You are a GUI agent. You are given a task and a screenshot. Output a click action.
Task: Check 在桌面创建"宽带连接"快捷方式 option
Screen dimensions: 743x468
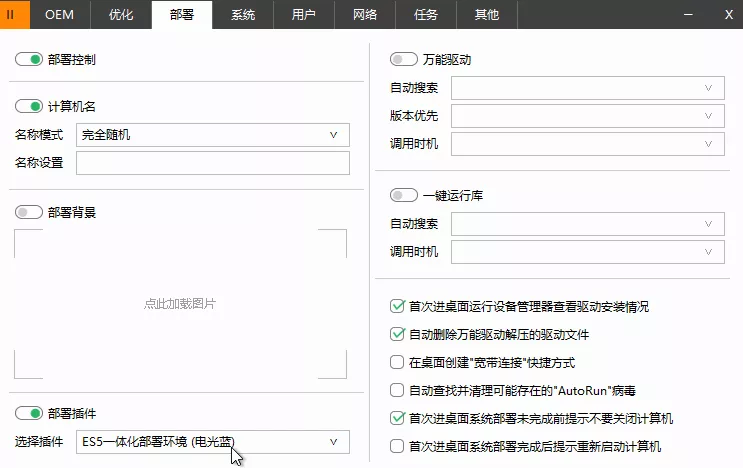[397, 362]
